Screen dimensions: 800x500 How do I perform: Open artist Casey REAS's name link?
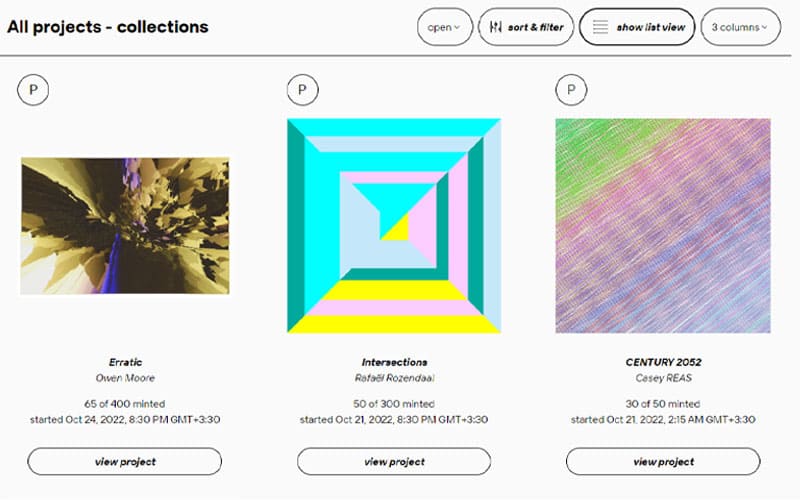tap(663, 378)
